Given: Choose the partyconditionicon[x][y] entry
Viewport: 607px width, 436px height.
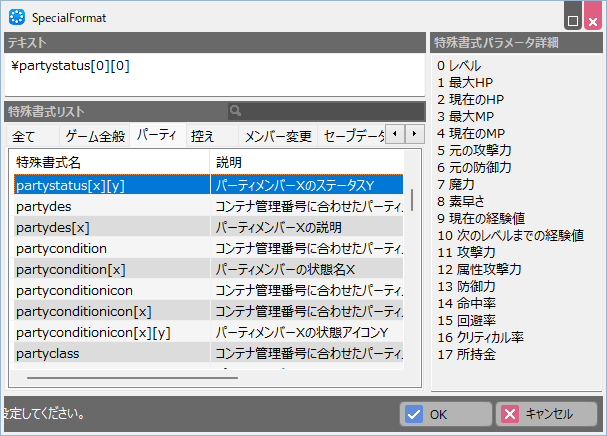Looking at the screenshot, I should [x=110, y=332].
